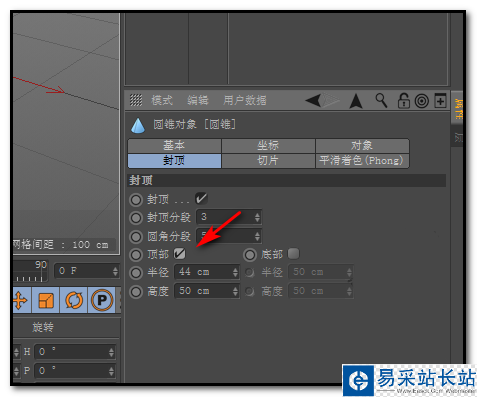Open new Attribute Manager plus icon
This screenshot has width=477, height=397.
[x=440, y=100]
